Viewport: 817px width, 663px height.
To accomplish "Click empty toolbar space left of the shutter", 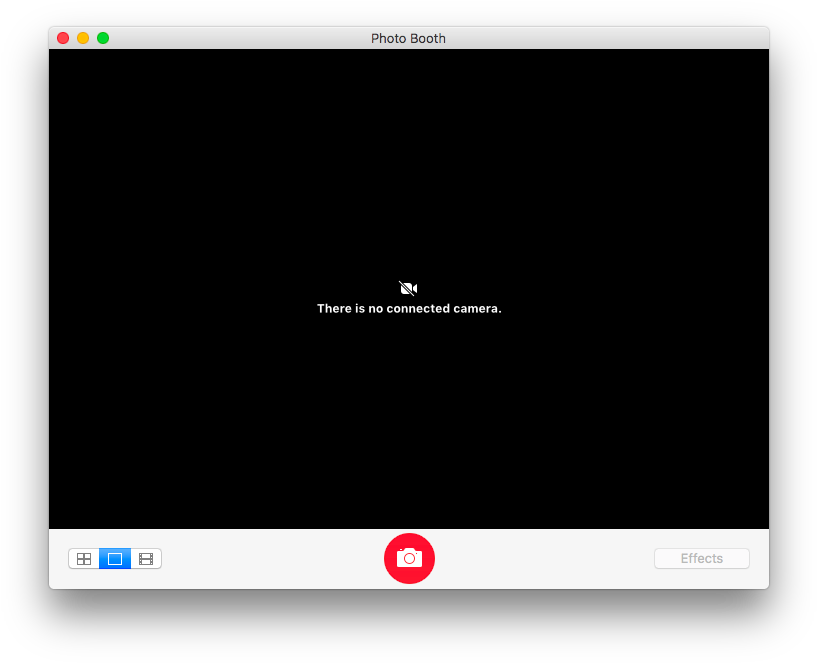I will (270, 559).
